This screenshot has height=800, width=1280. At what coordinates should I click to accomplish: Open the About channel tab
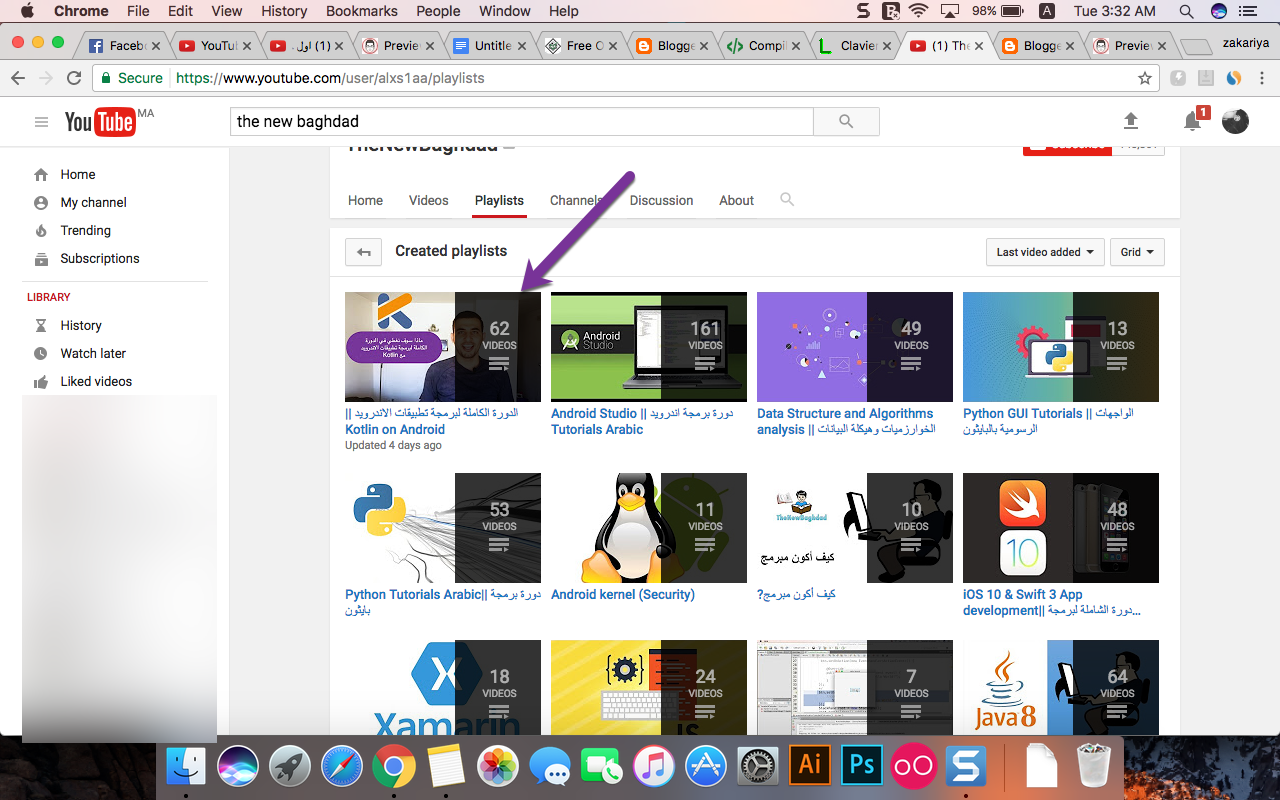736,200
